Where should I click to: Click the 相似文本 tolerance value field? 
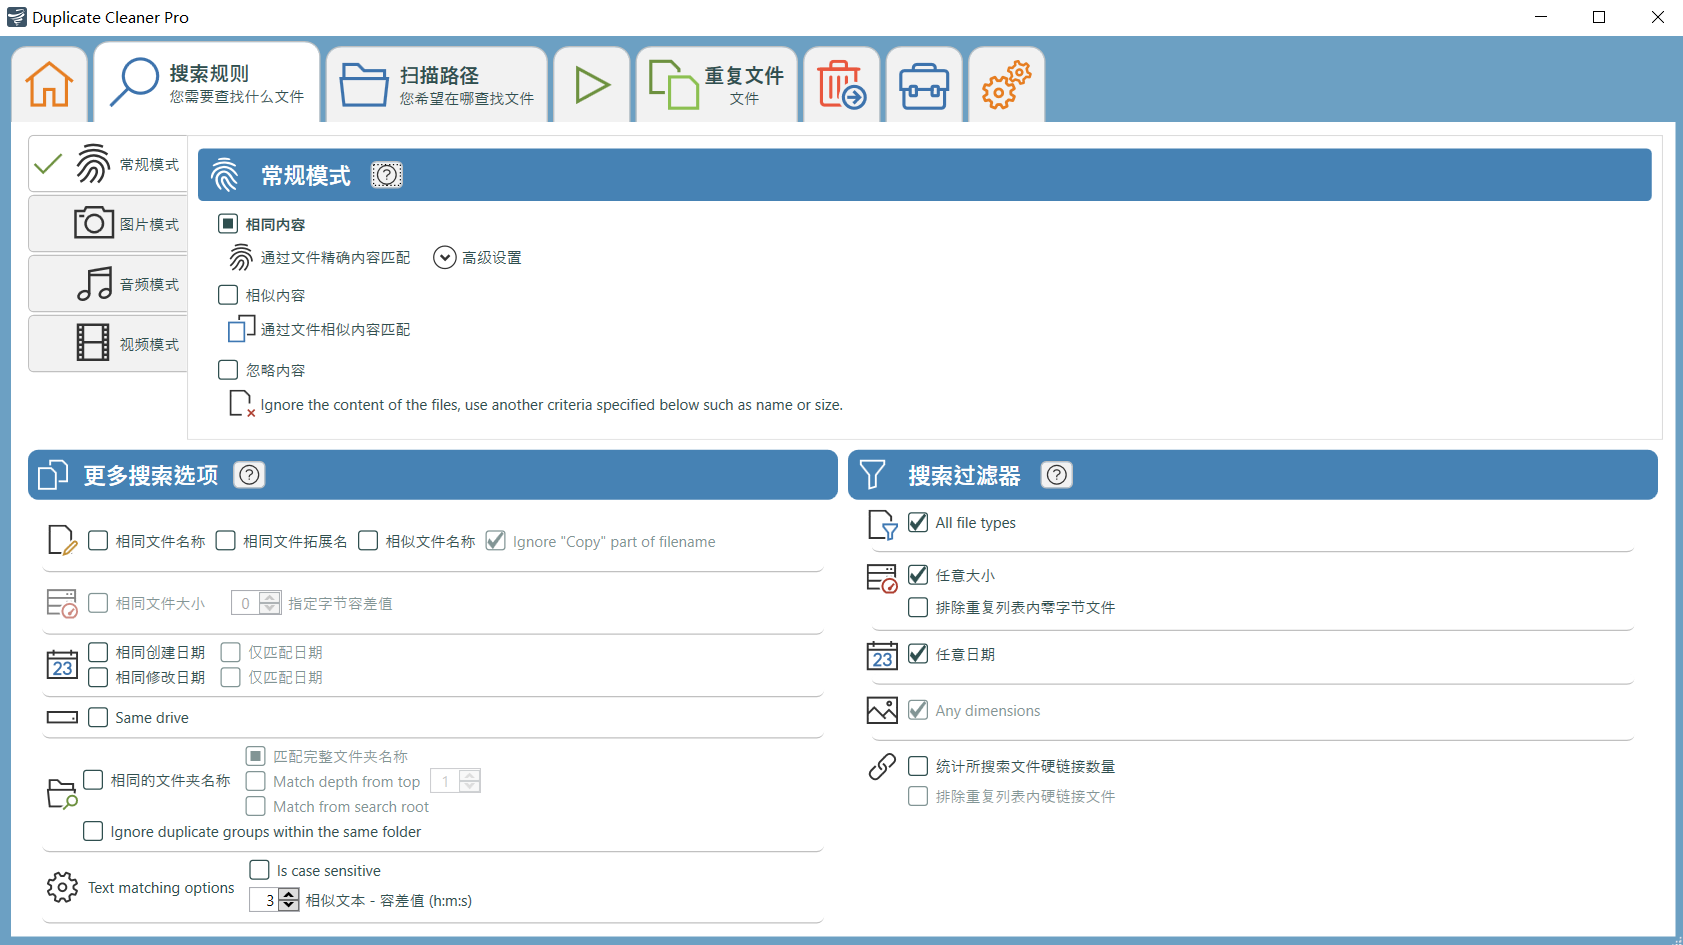265,900
